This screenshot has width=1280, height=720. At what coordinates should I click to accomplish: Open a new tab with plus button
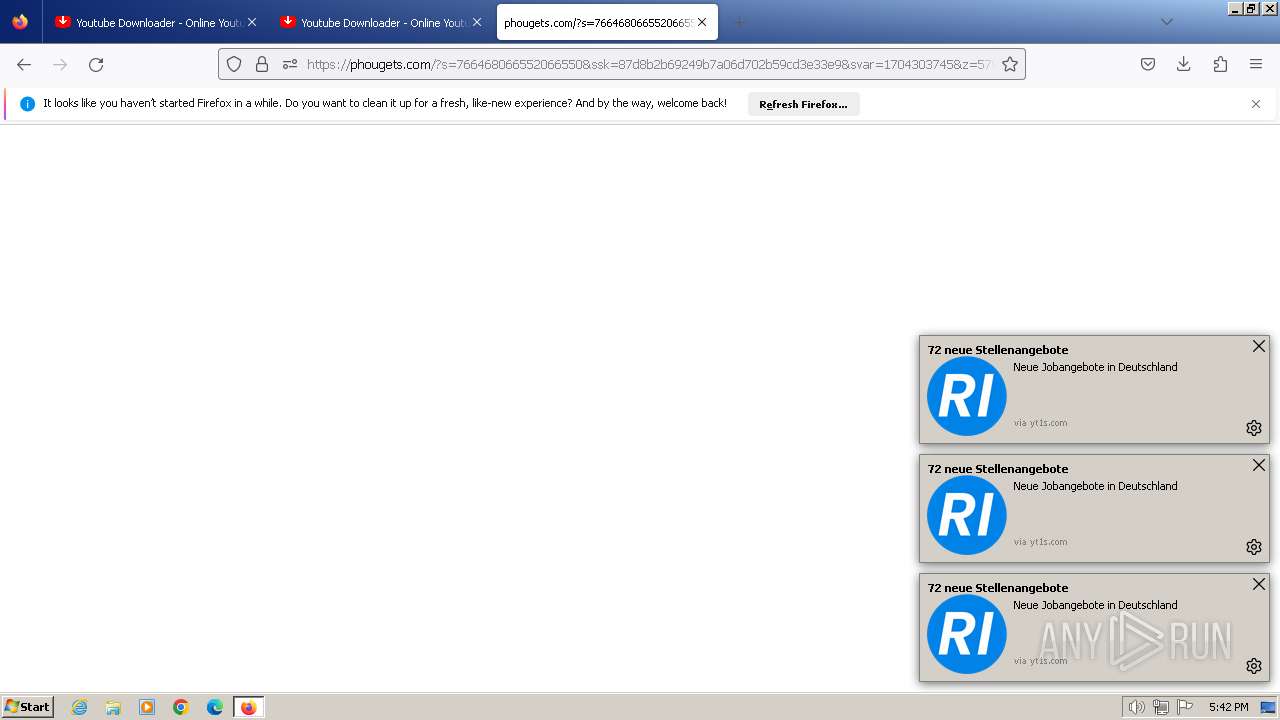(740, 22)
